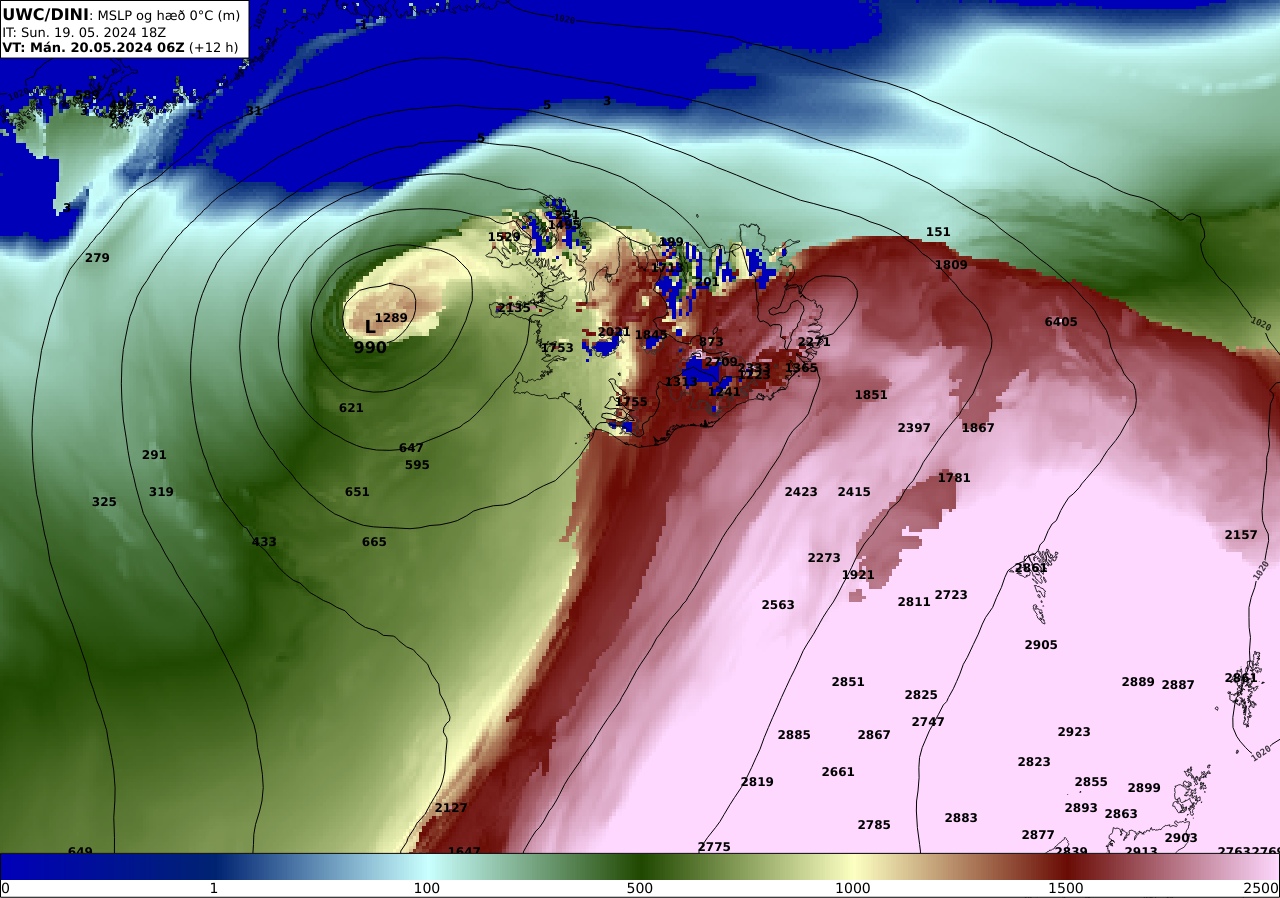Click the 2867 value on the map
This screenshot has height=898, width=1280.
click(x=874, y=735)
